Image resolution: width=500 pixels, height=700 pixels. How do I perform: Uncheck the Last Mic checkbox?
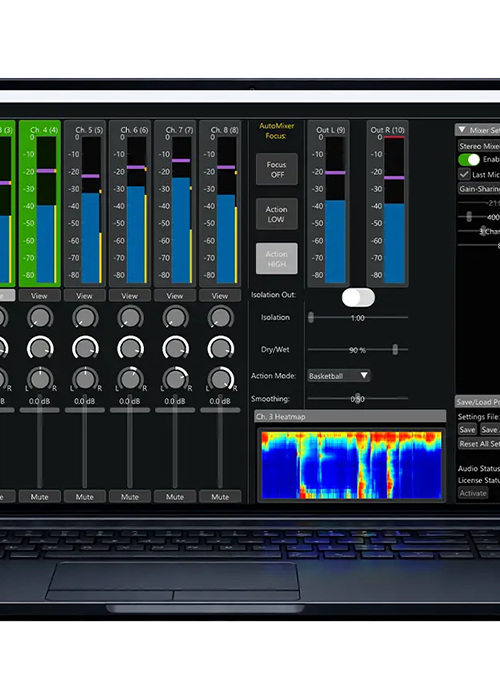pos(464,174)
